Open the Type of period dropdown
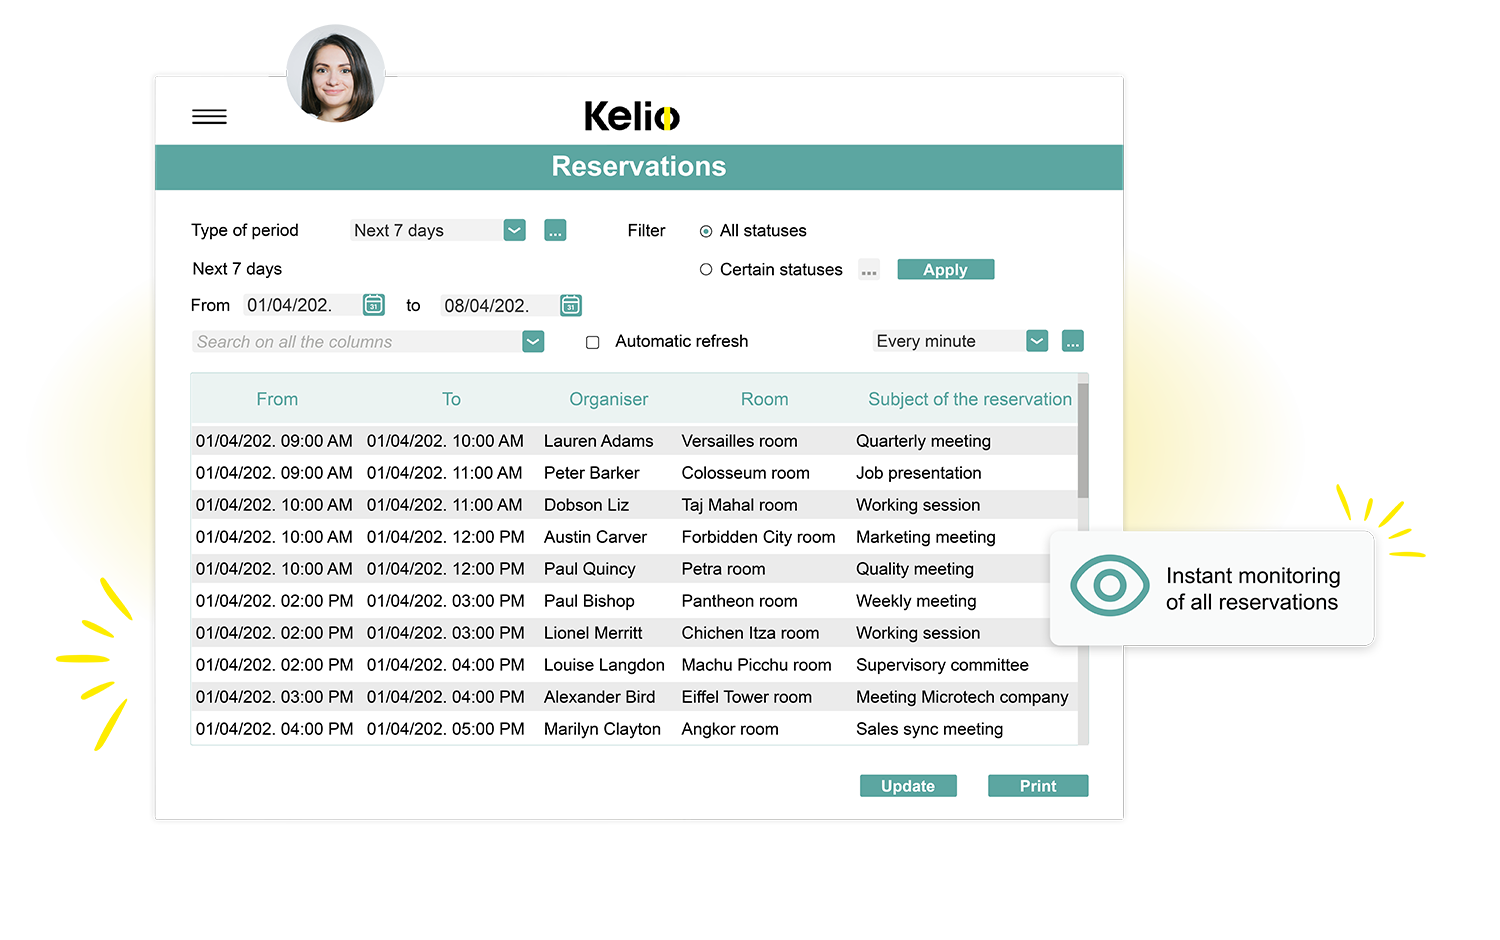The height and width of the screenshot is (940, 1500). (514, 230)
